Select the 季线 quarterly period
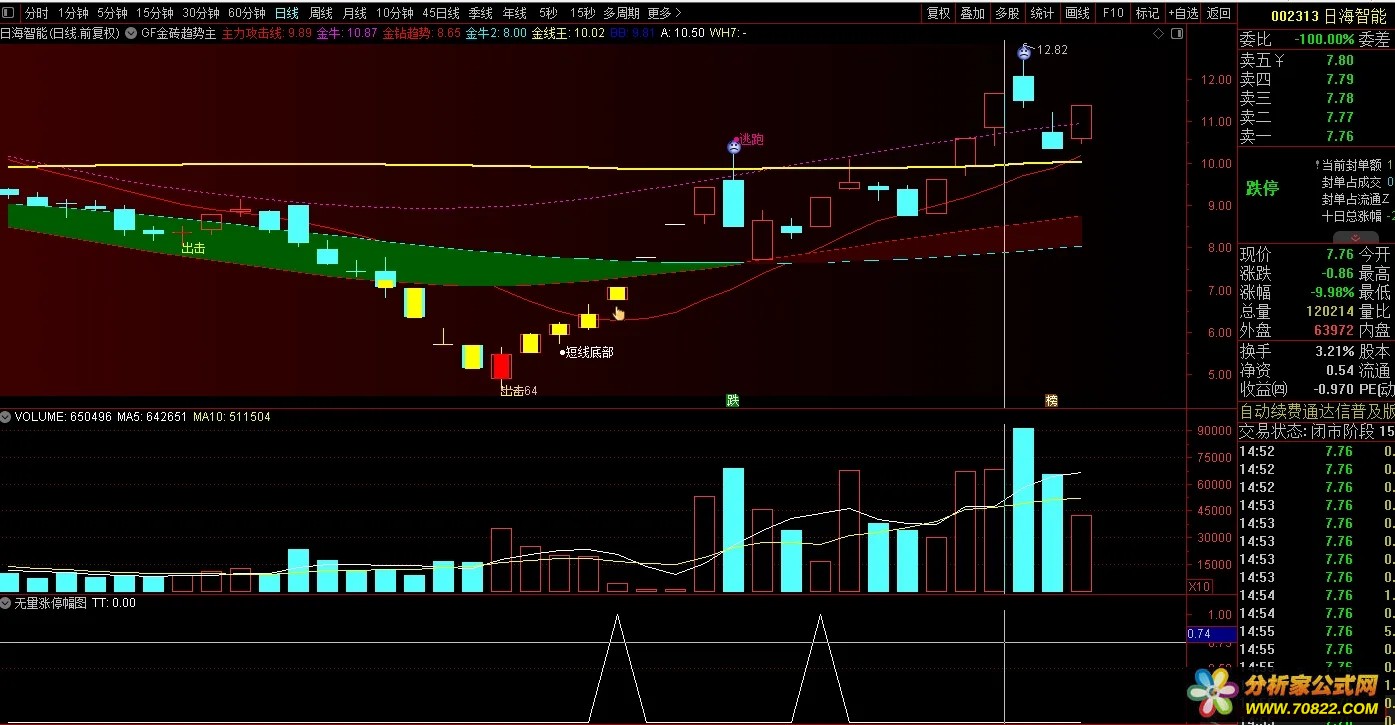This screenshot has width=1395, height=725. pyautogui.click(x=481, y=13)
